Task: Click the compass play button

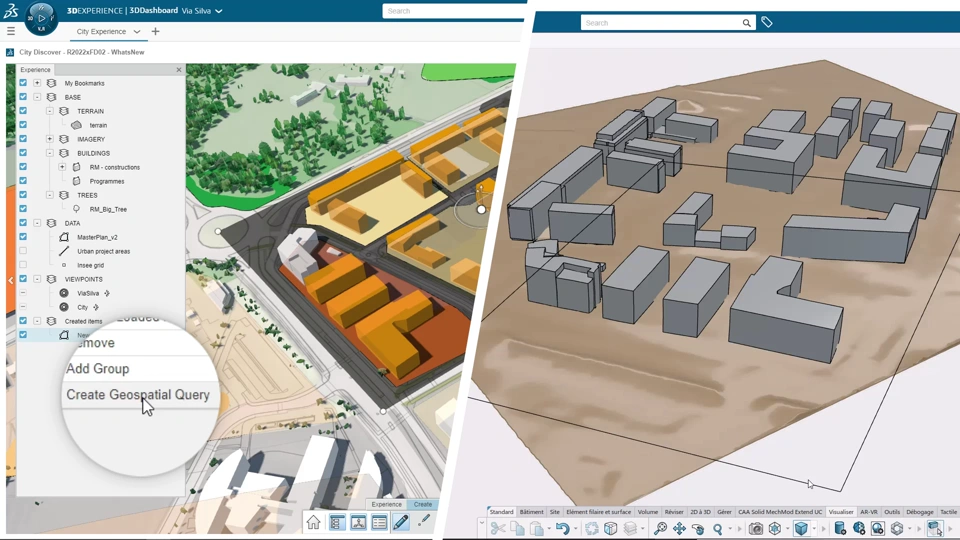Action: click(42, 18)
